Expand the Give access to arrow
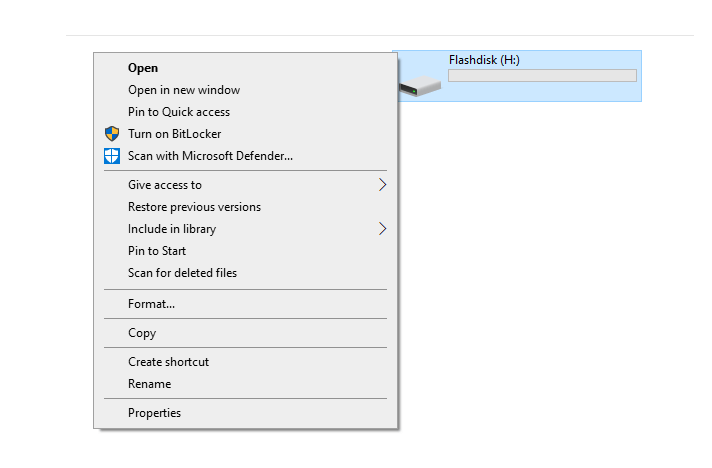 coord(382,185)
